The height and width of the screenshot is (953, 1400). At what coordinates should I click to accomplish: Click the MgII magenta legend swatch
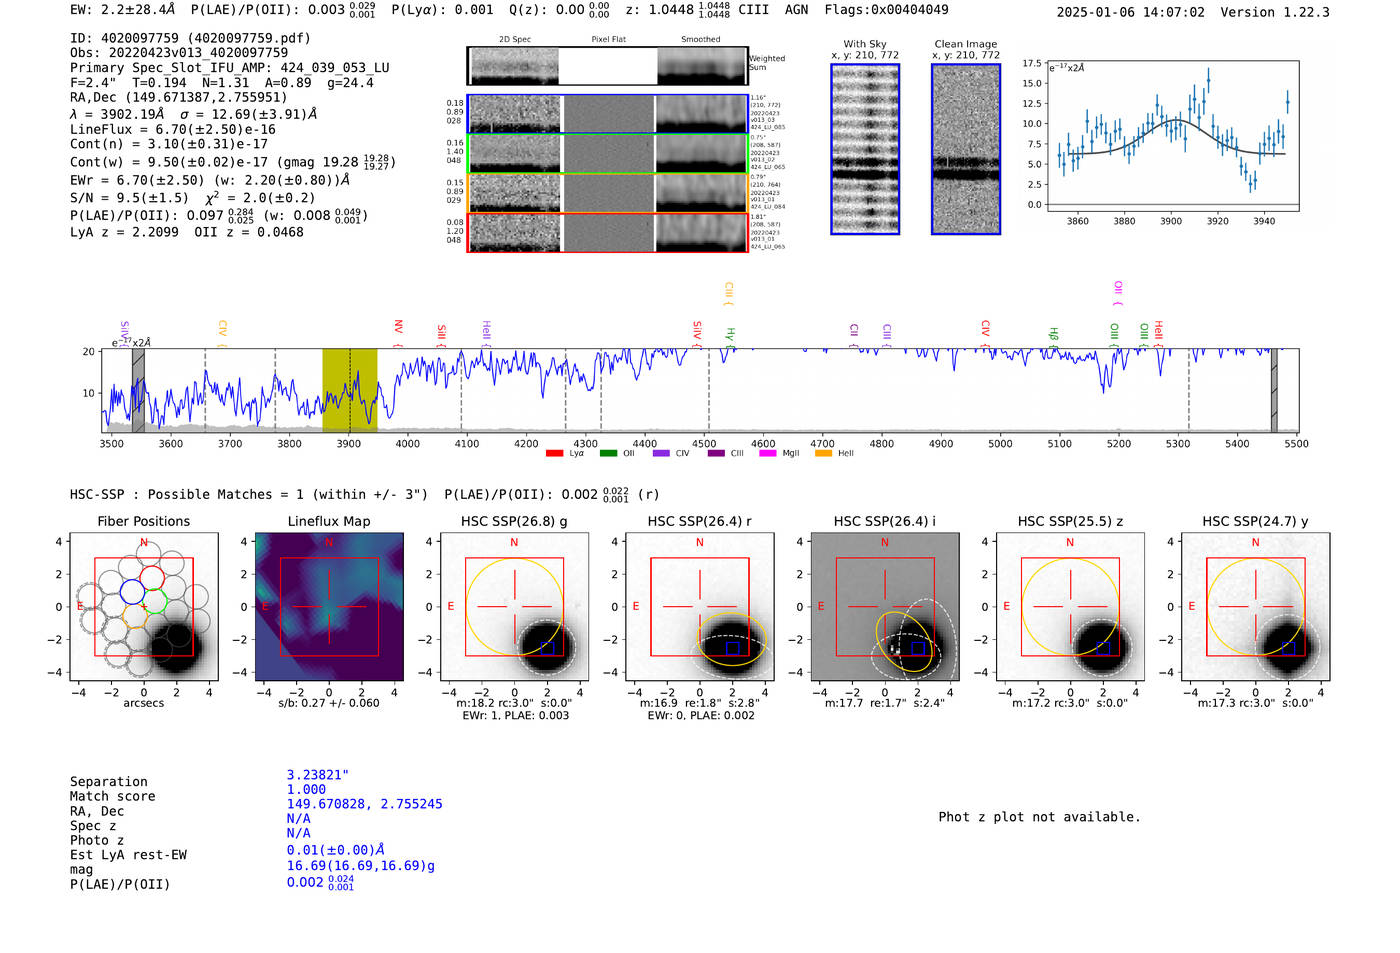pyautogui.click(x=768, y=453)
